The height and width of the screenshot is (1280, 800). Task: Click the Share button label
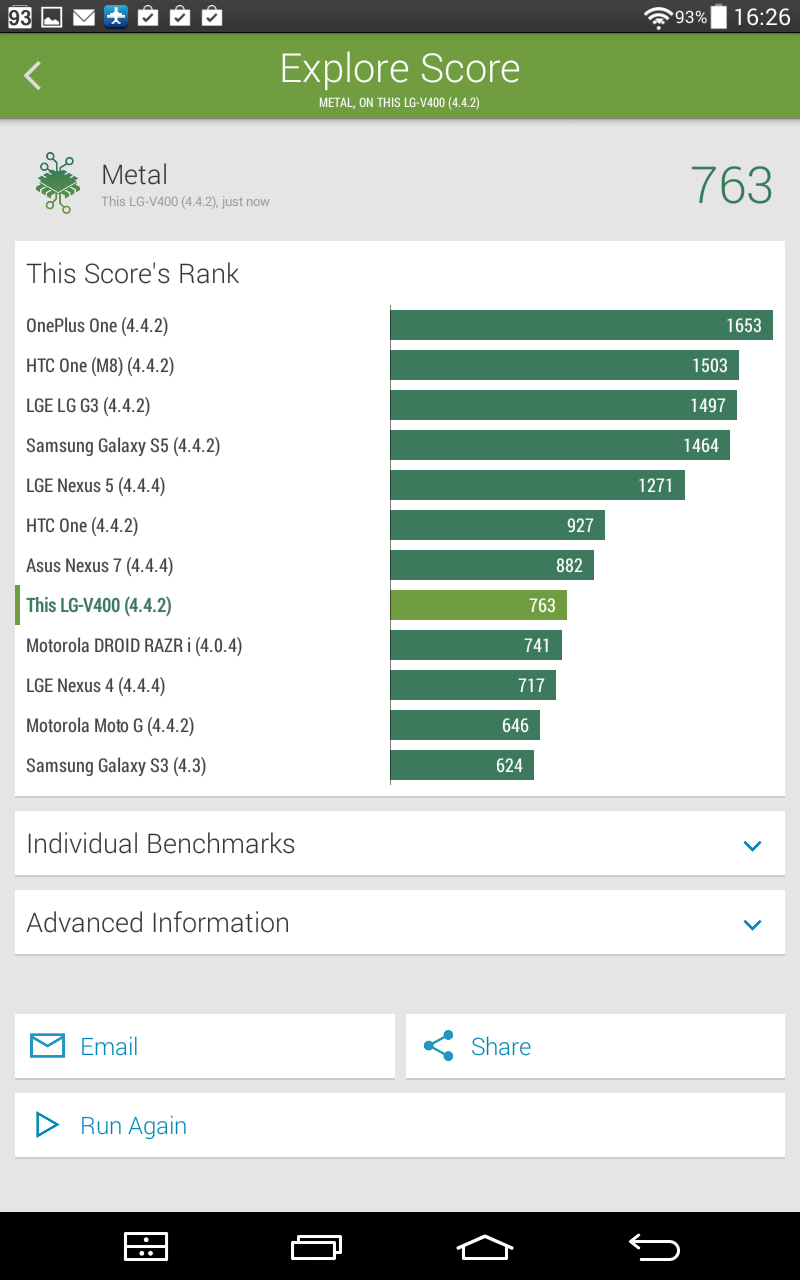tap(501, 1046)
